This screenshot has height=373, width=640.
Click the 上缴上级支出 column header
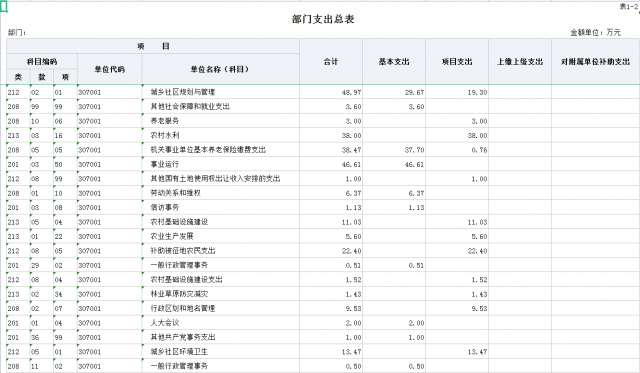tap(520, 62)
